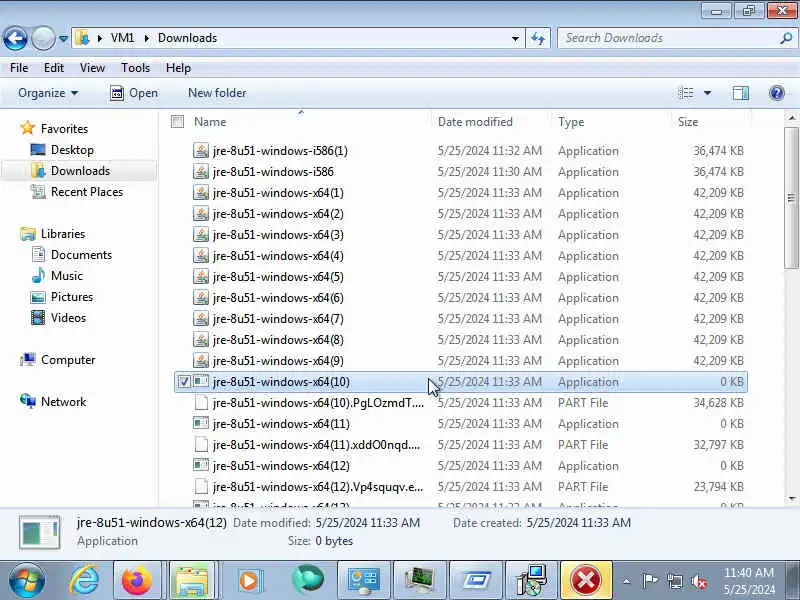Screen dimensions: 800x600
Task: Click the jre-8u51-windows-x64(7) file icon
Action: coord(201,319)
